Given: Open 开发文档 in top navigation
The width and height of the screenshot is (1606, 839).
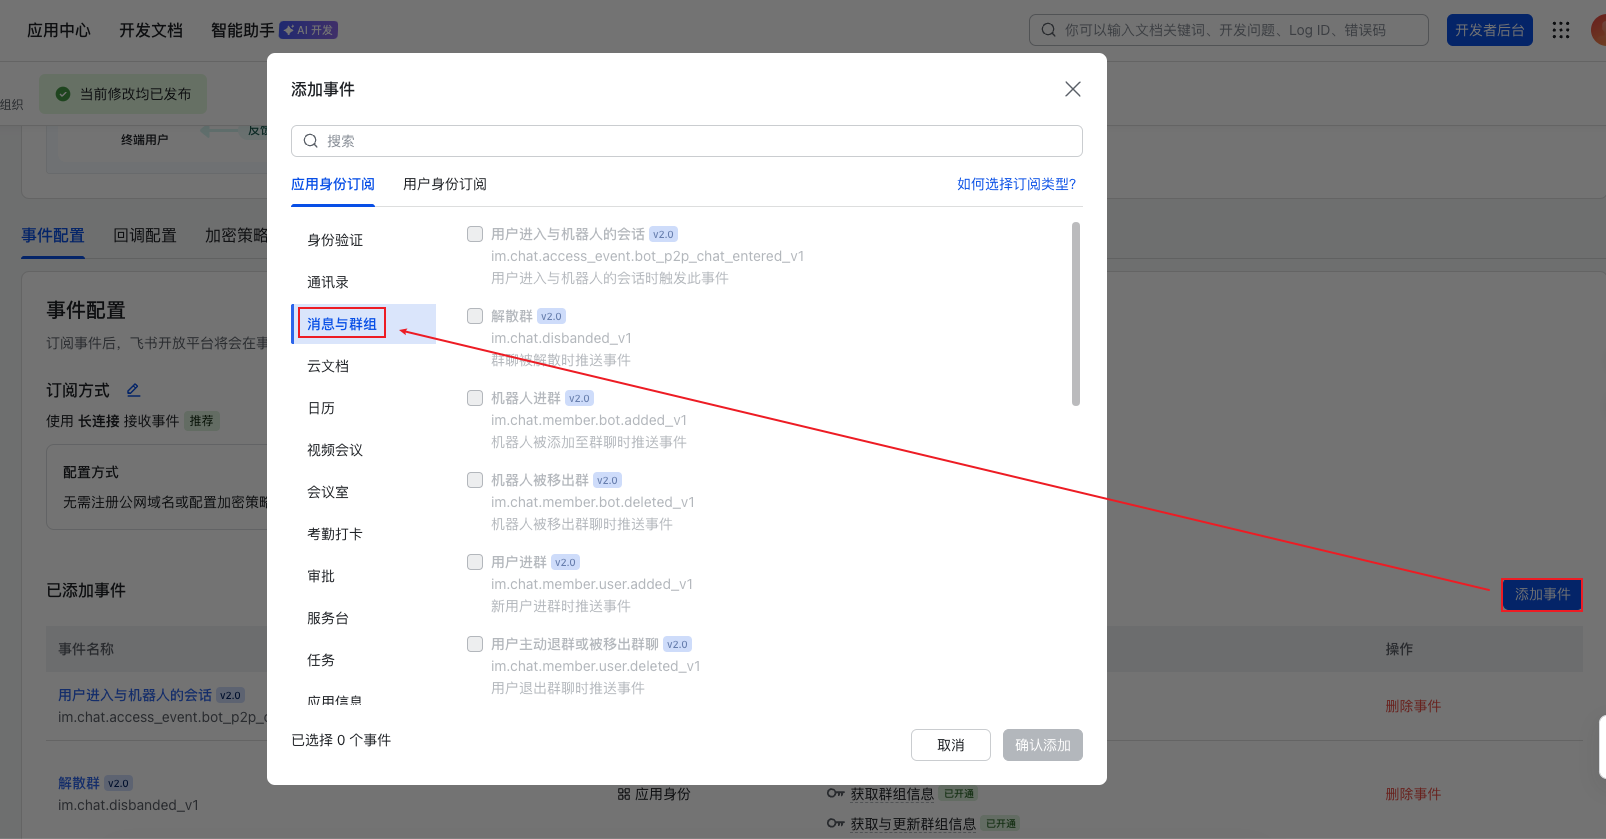Looking at the screenshot, I should [151, 30].
